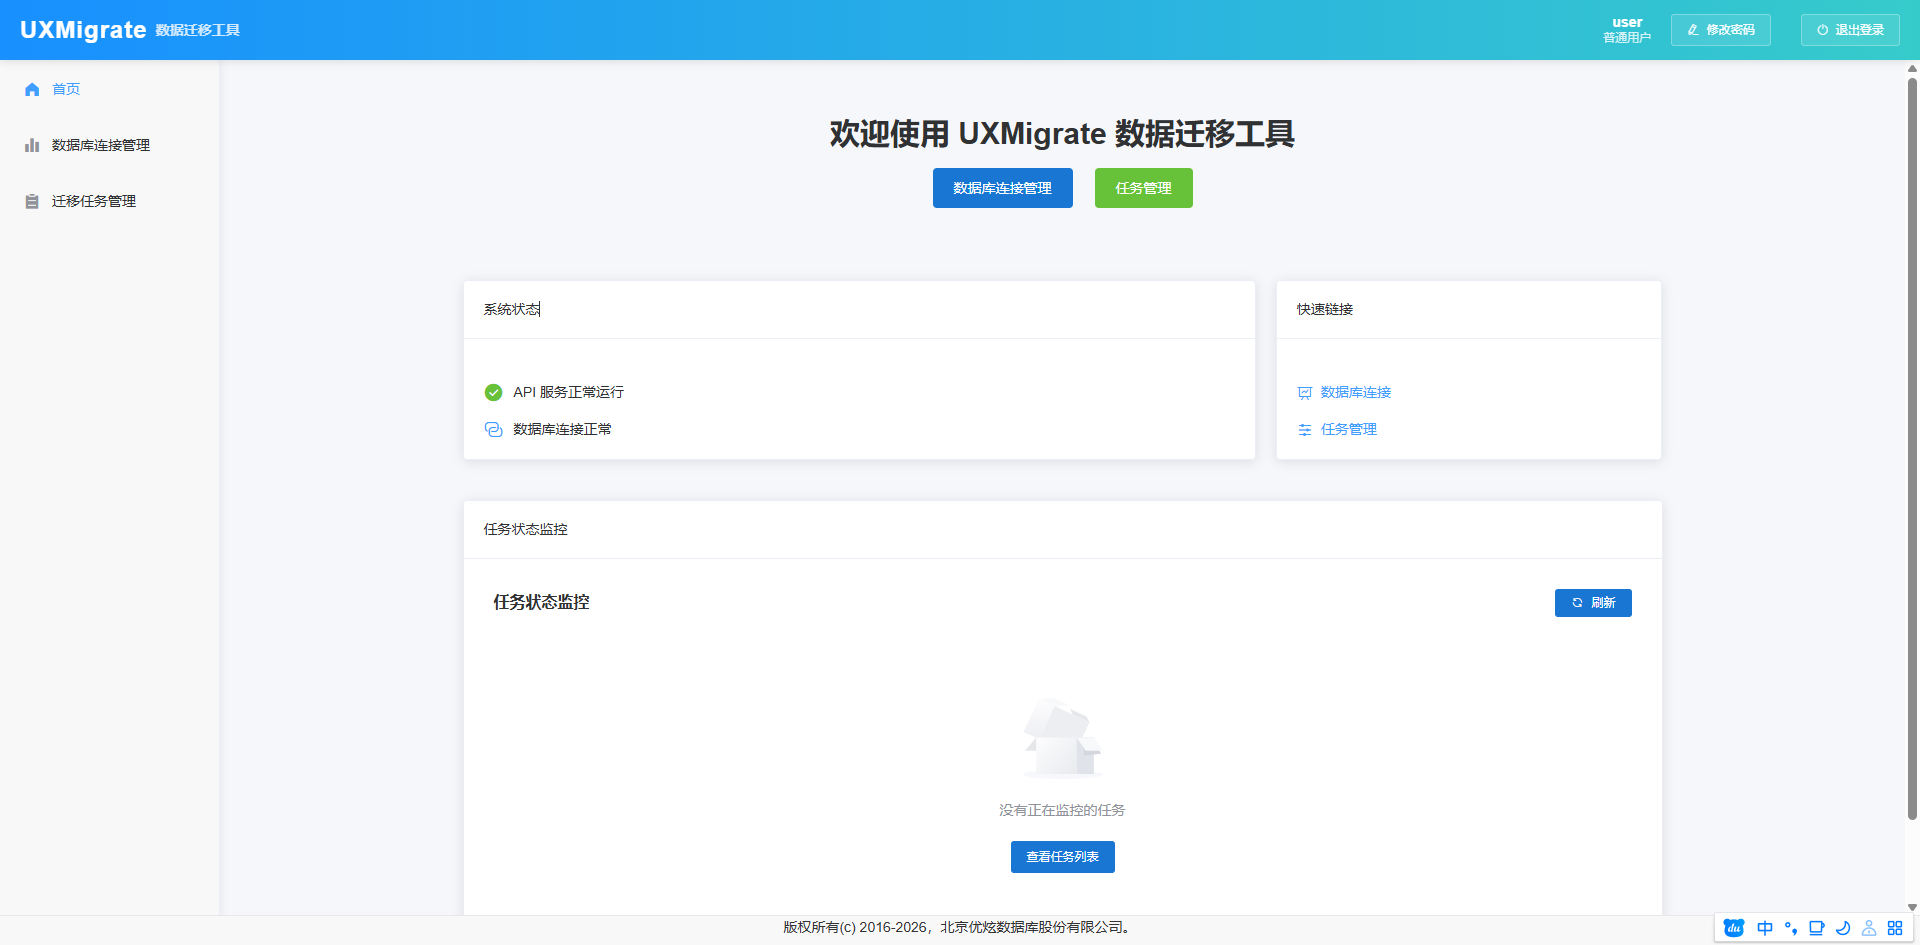Click the empty box illustration in task monitor

coord(1062,739)
